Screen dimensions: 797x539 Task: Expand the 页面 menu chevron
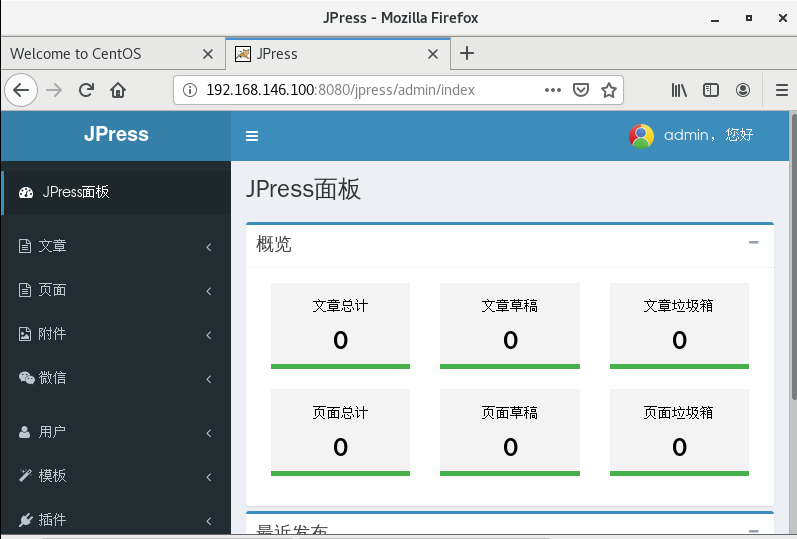click(x=209, y=291)
